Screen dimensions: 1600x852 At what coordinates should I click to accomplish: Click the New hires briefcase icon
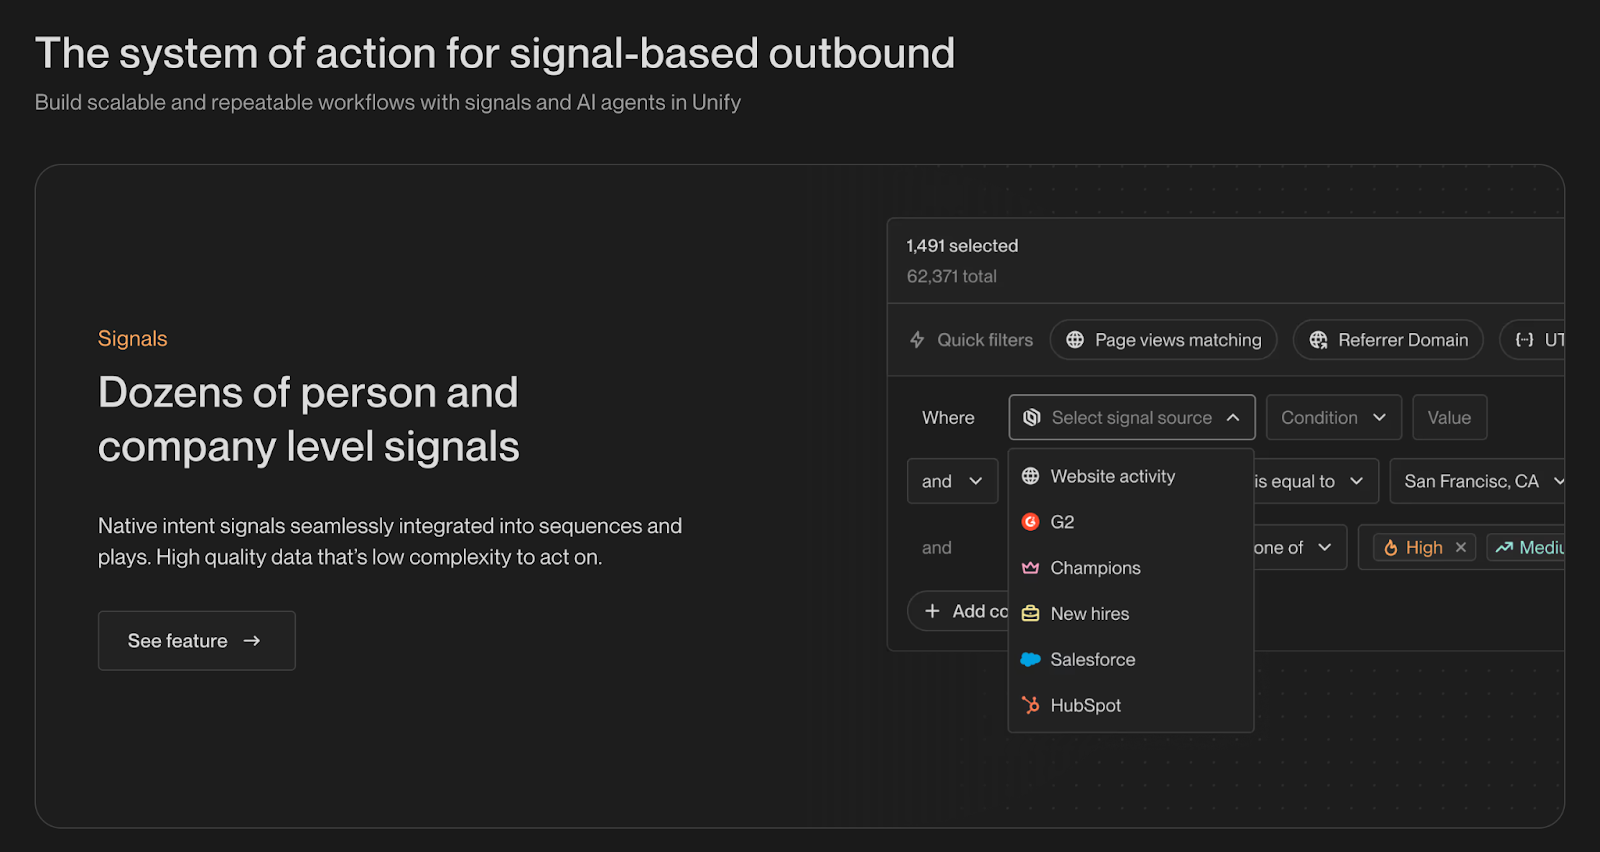click(x=1031, y=613)
